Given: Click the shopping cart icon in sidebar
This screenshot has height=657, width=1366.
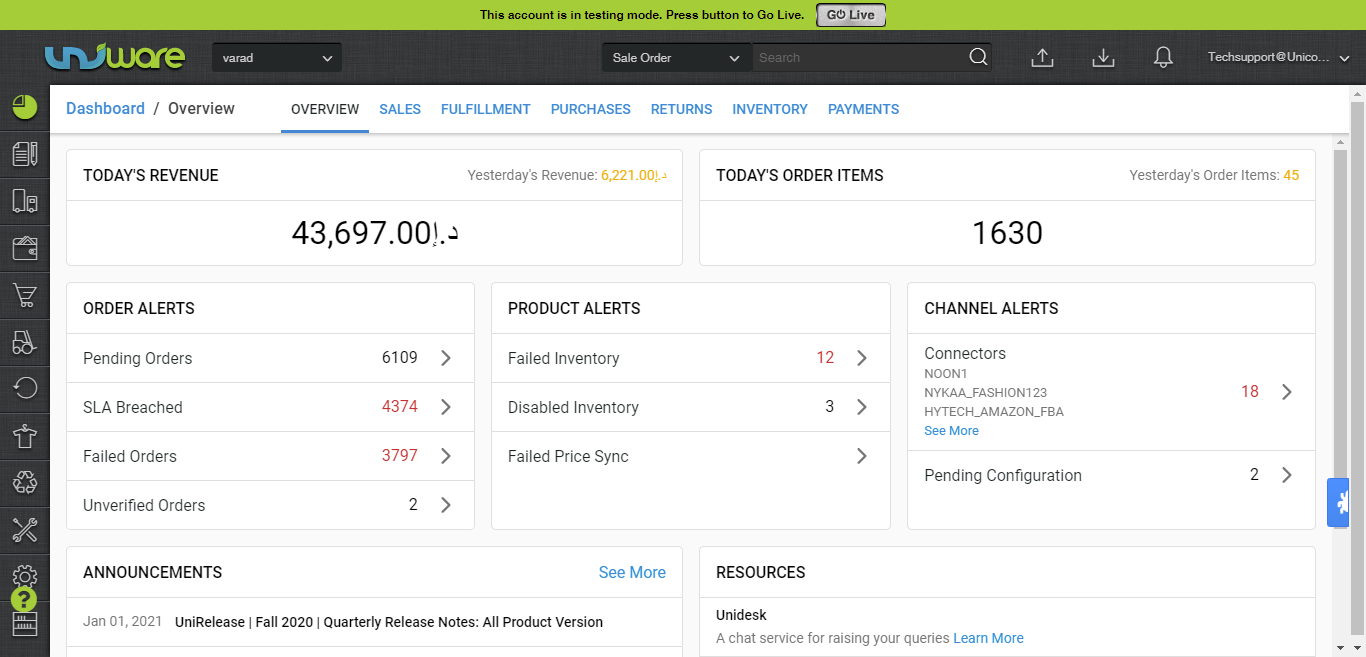Looking at the screenshot, I should pyautogui.click(x=24, y=296).
